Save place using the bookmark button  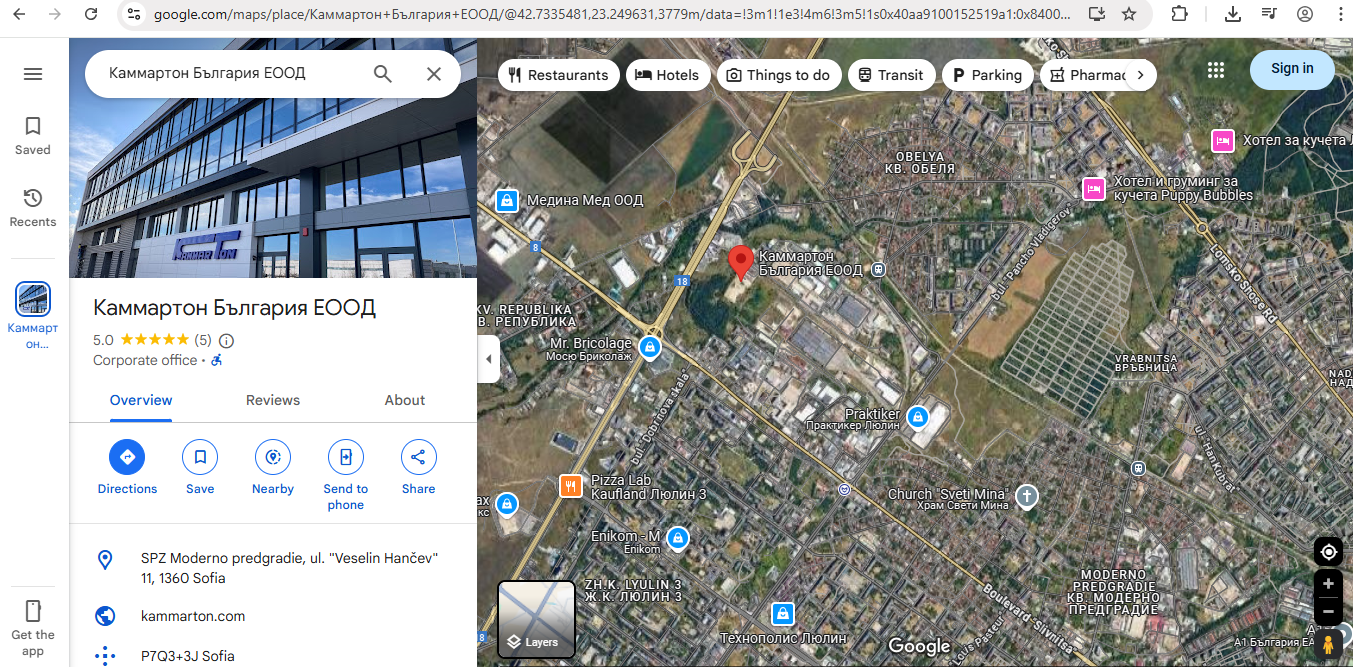coord(200,457)
